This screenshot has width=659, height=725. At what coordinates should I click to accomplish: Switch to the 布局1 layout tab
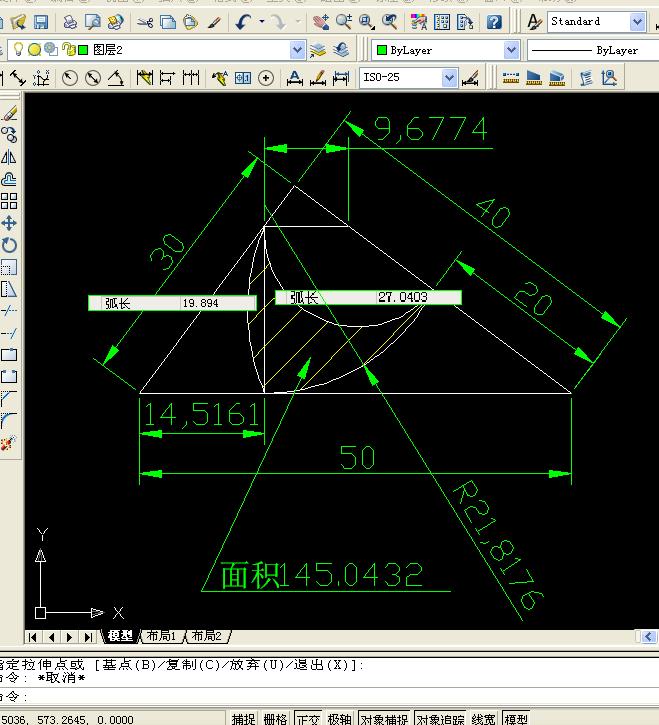point(161,636)
